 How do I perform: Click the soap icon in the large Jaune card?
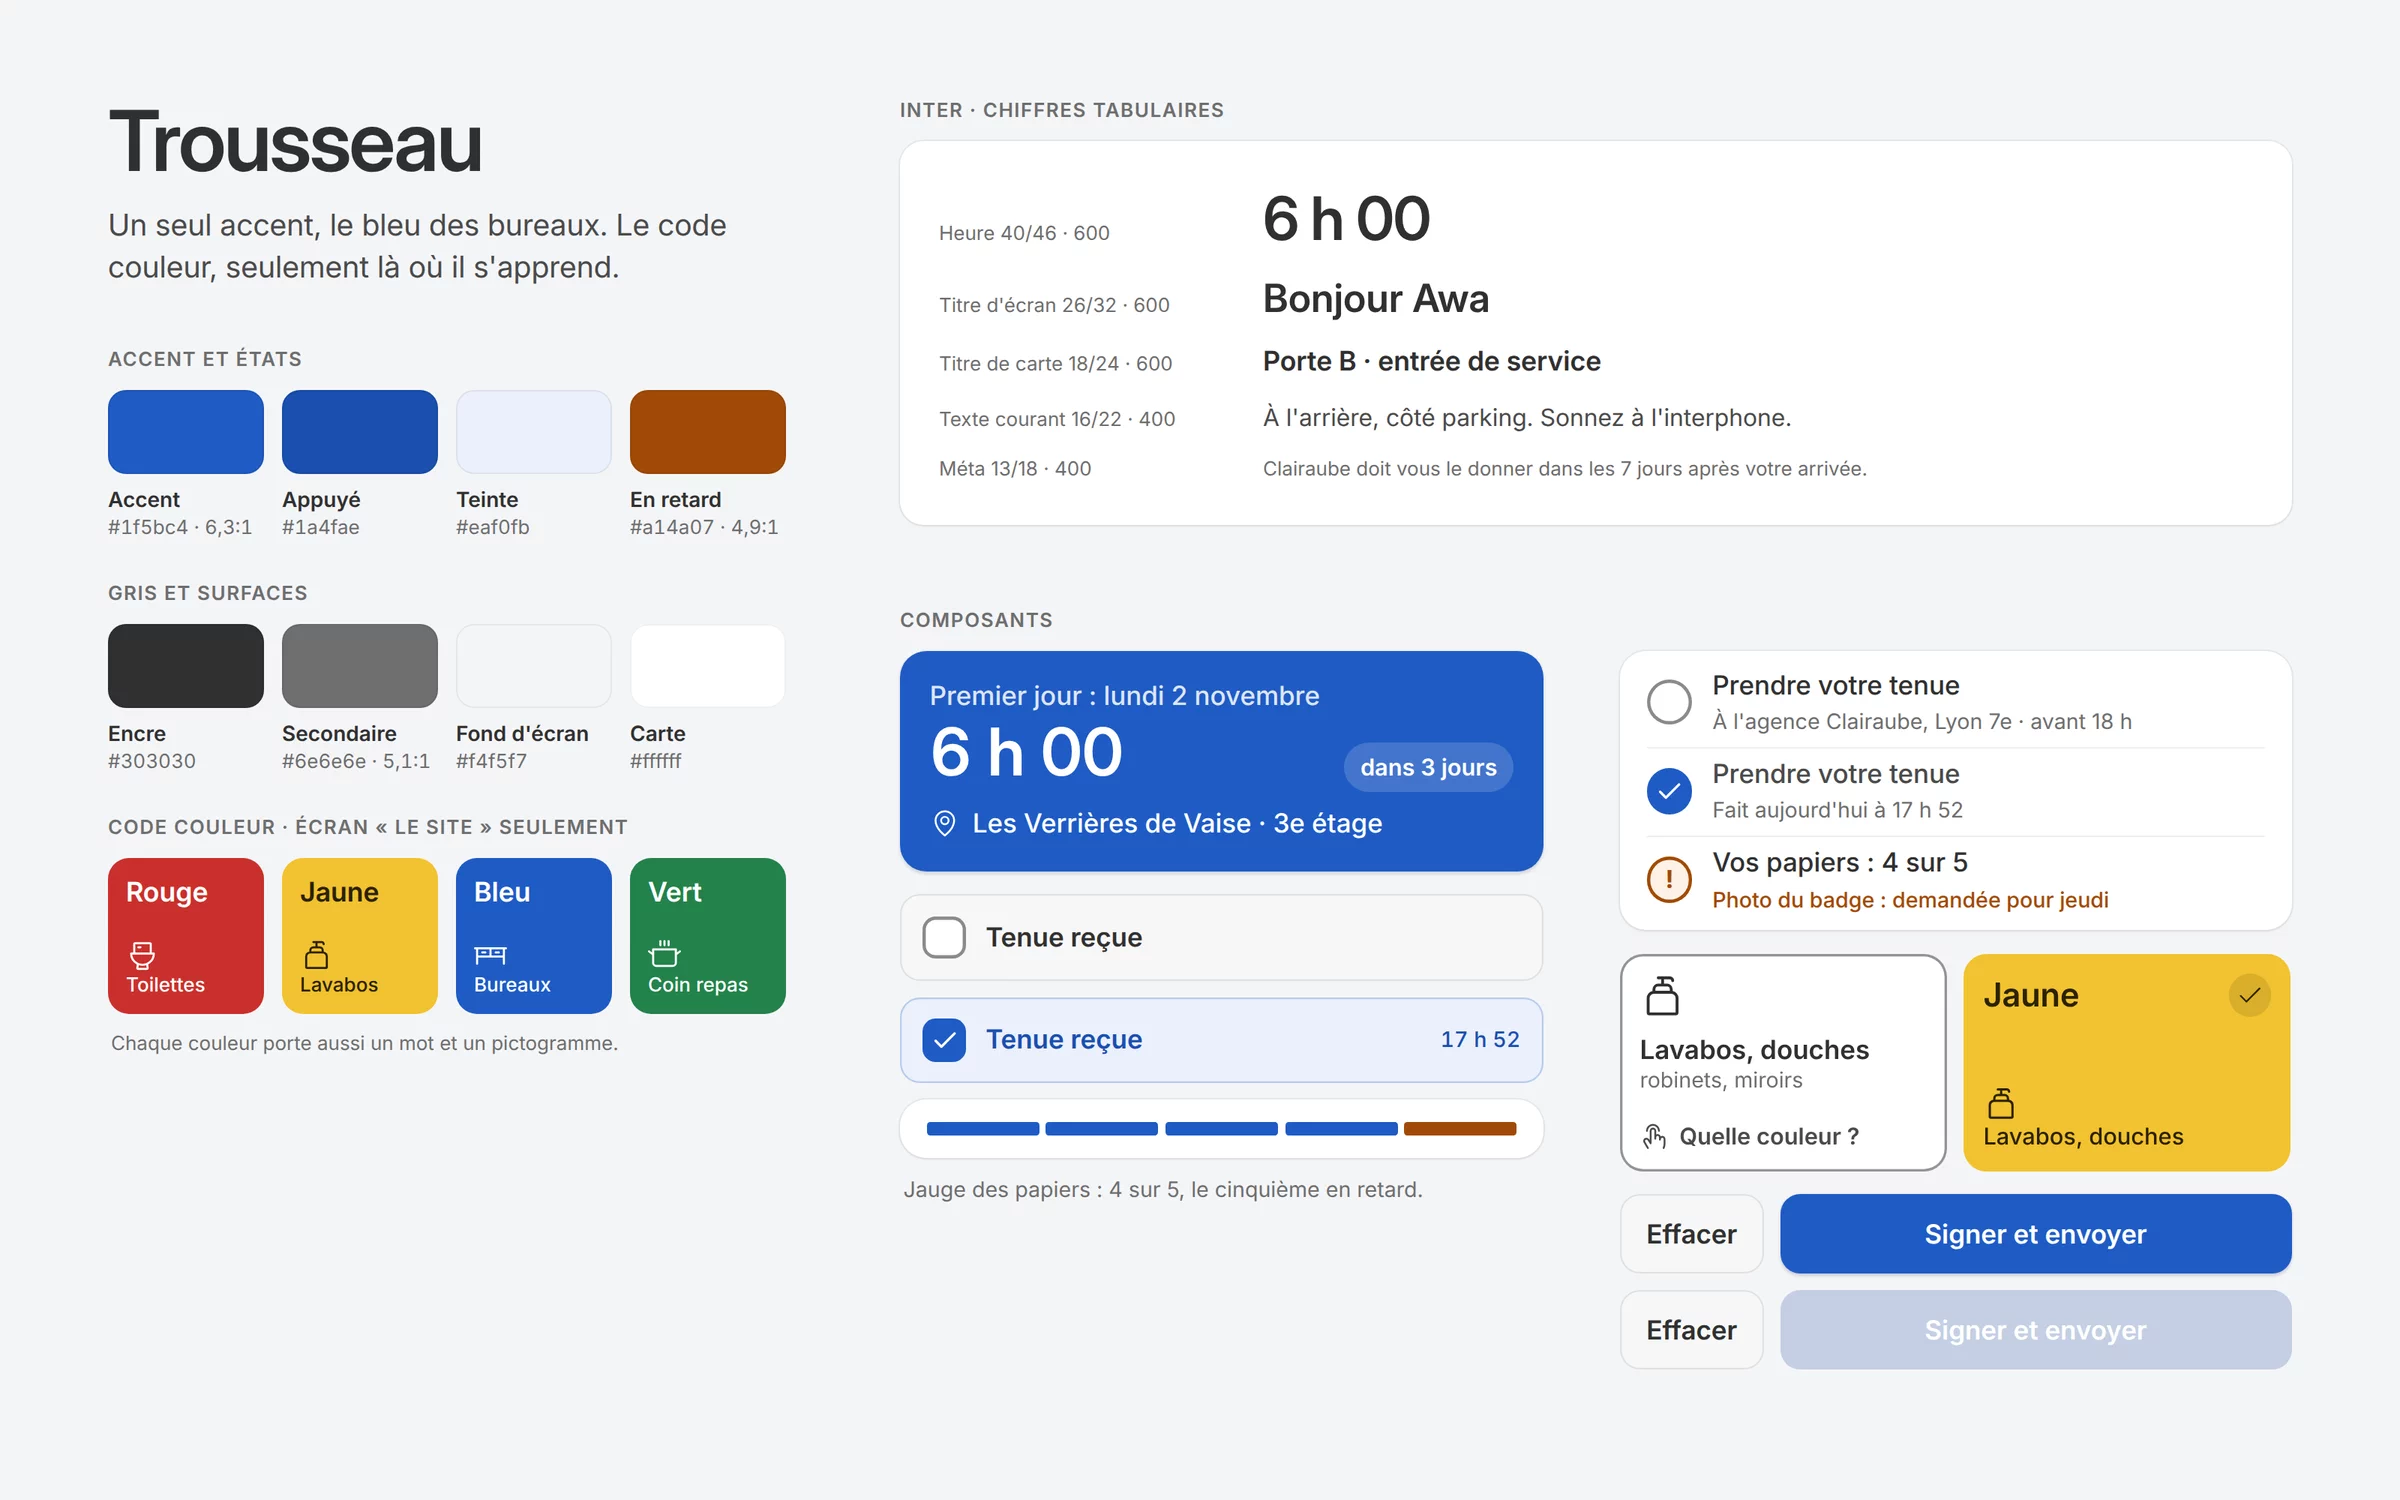pyautogui.click(x=2001, y=1103)
